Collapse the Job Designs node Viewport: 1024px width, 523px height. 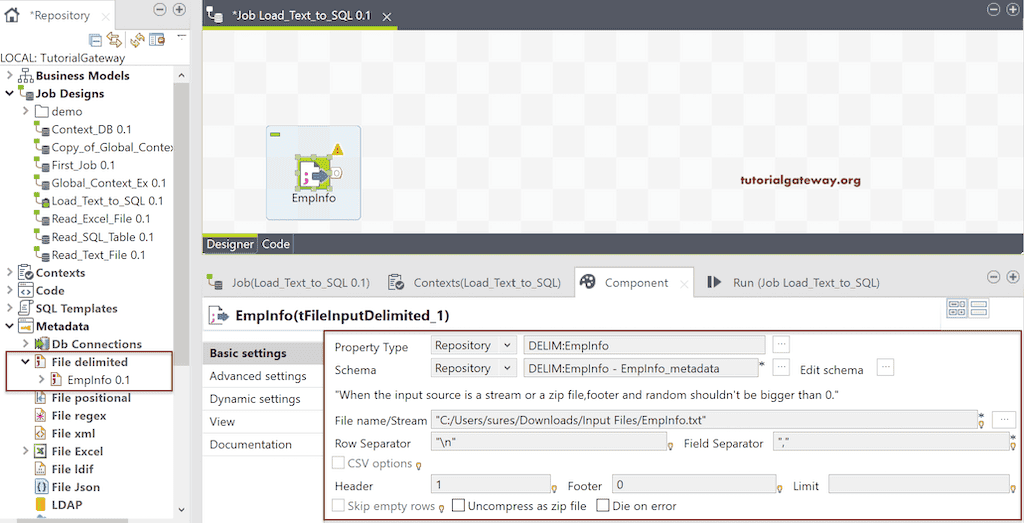click(9, 93)
